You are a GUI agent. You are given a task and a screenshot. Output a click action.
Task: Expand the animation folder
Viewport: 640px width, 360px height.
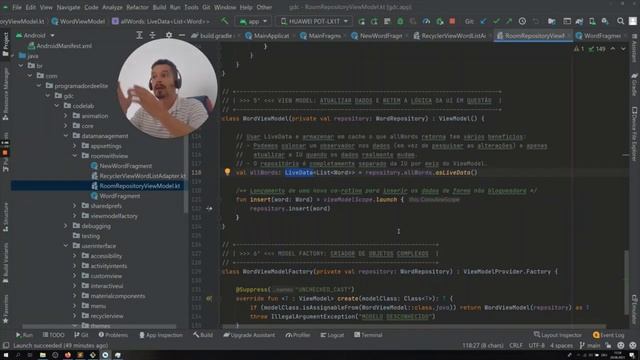point(66,116)
